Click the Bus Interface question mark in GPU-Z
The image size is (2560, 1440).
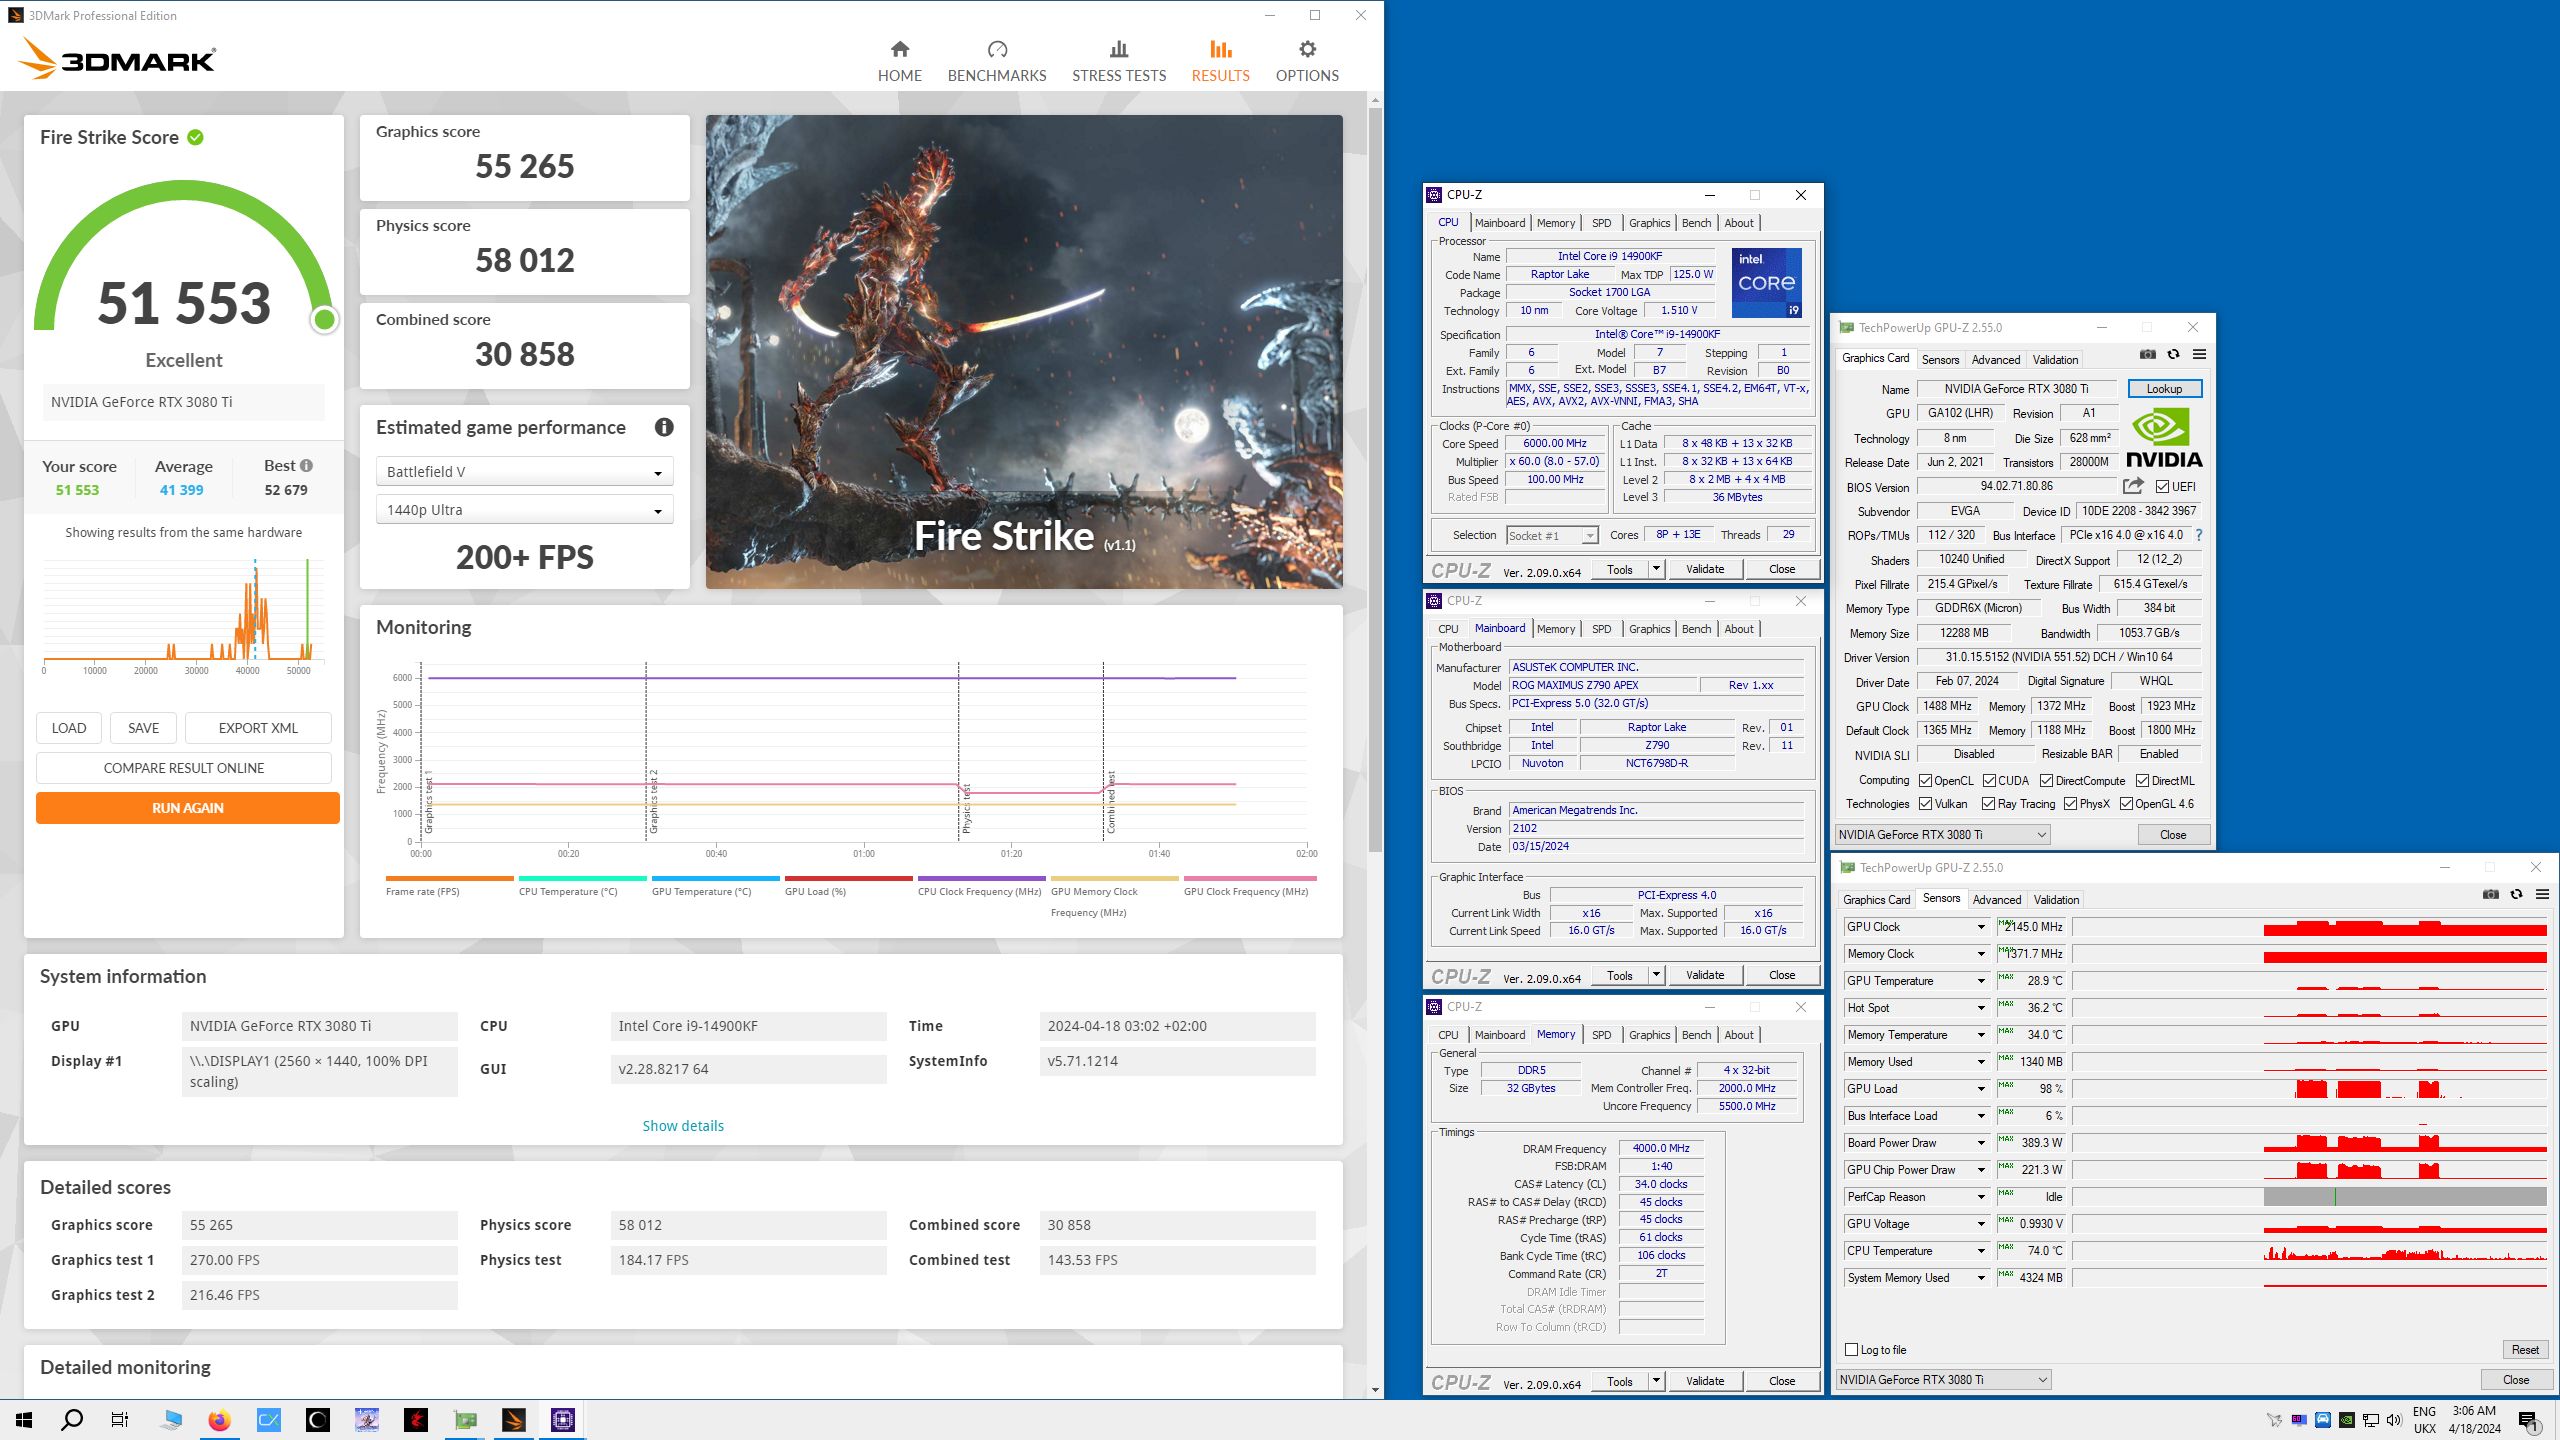point(2199,535)
